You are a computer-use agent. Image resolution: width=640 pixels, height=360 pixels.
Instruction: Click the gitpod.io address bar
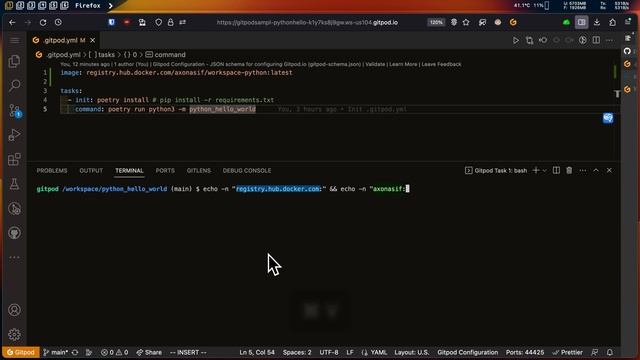click(307, 22)
